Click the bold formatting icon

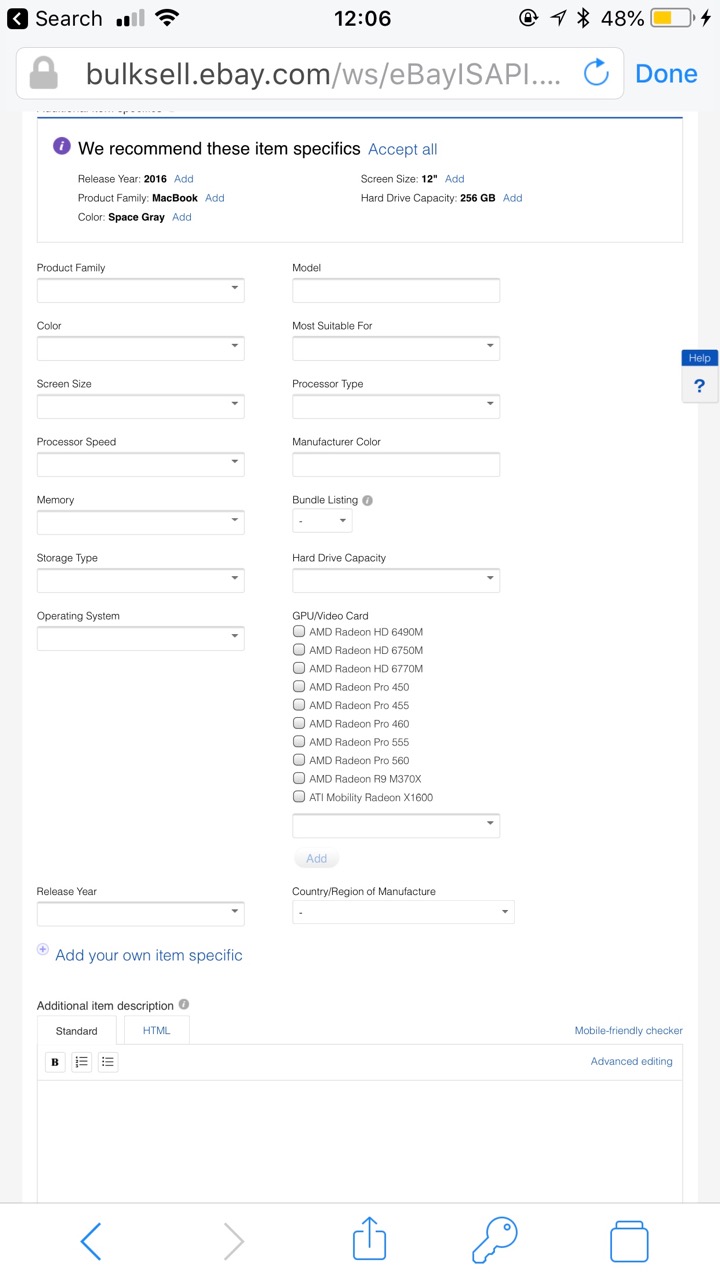(x=55, y=1062)
